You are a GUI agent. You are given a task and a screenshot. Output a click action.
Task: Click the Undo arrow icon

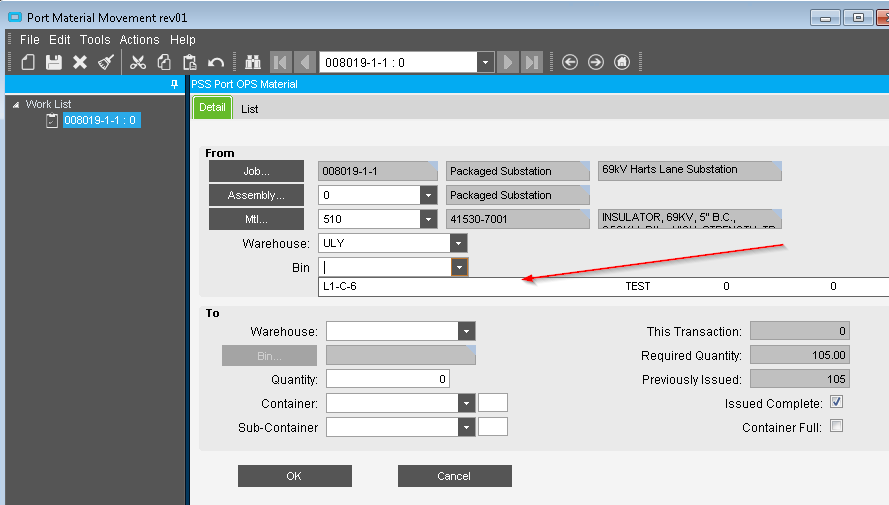pyautogui.click(x=216, y=62)
